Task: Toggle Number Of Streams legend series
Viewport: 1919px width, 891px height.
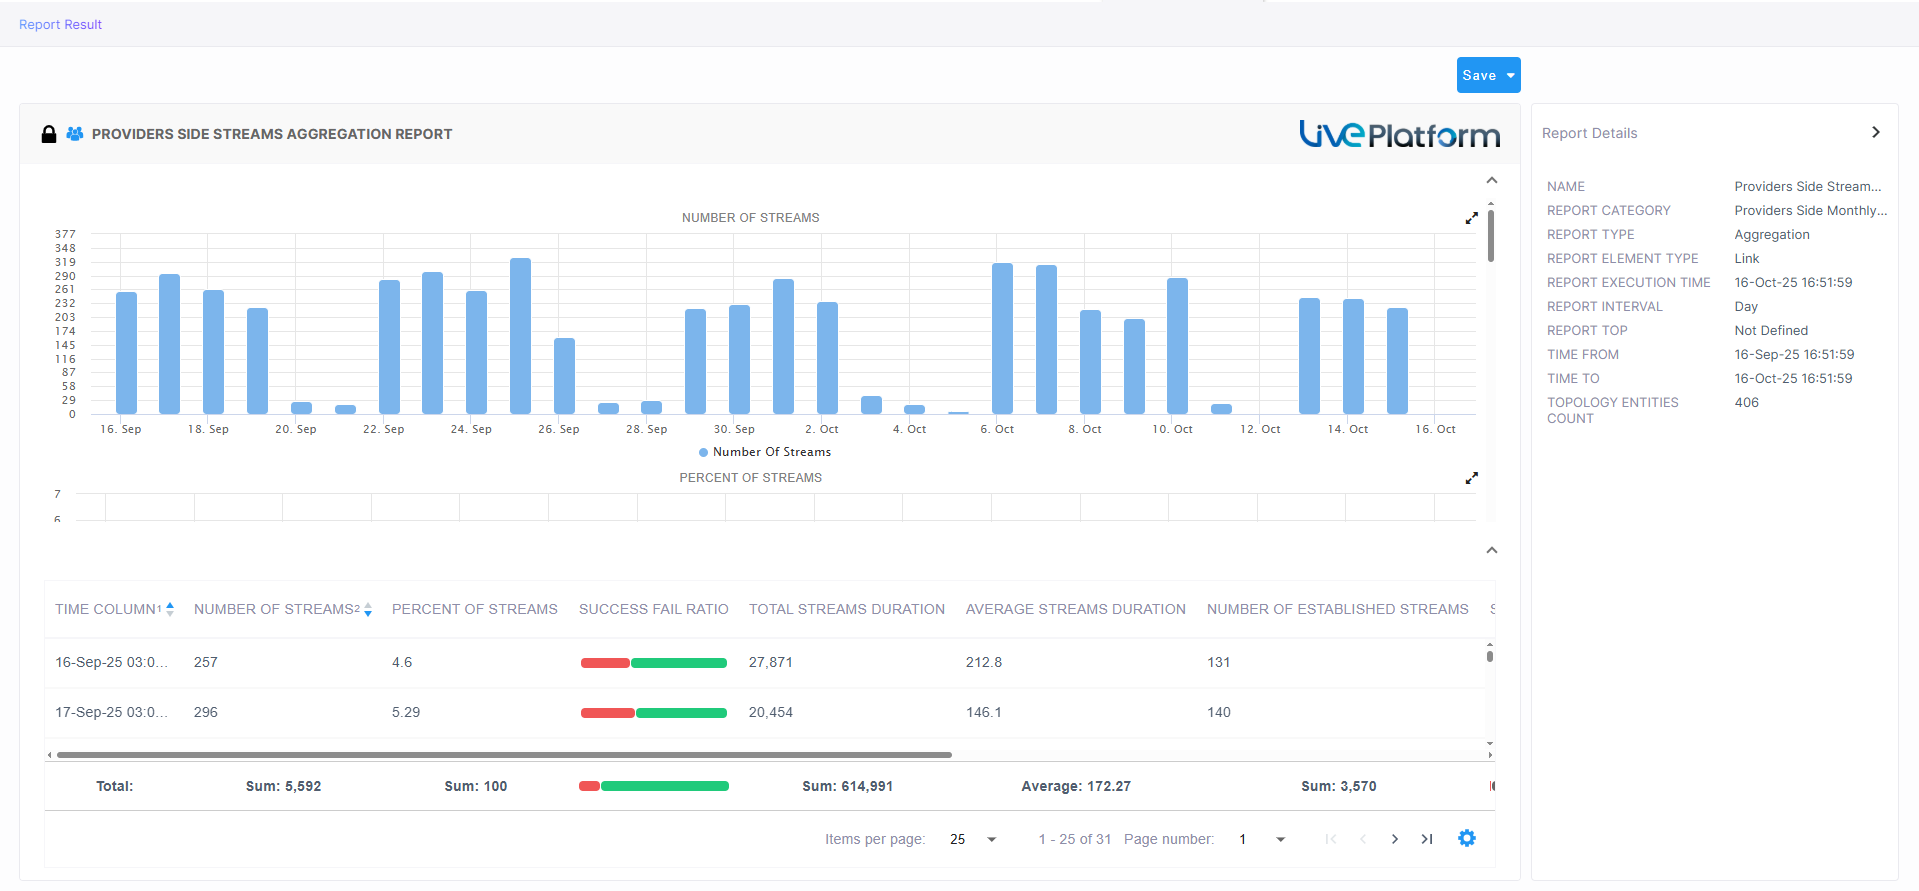Action: (x=765, y=452)
